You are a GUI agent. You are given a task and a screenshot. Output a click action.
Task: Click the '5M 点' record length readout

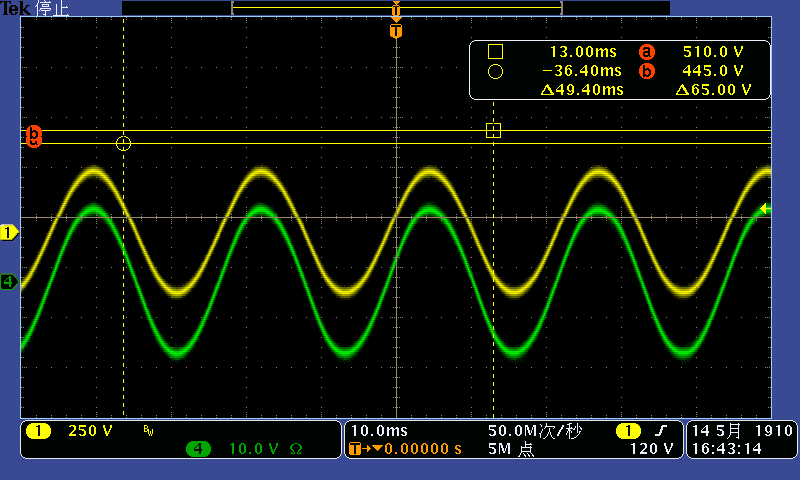(x=511, y=449)
